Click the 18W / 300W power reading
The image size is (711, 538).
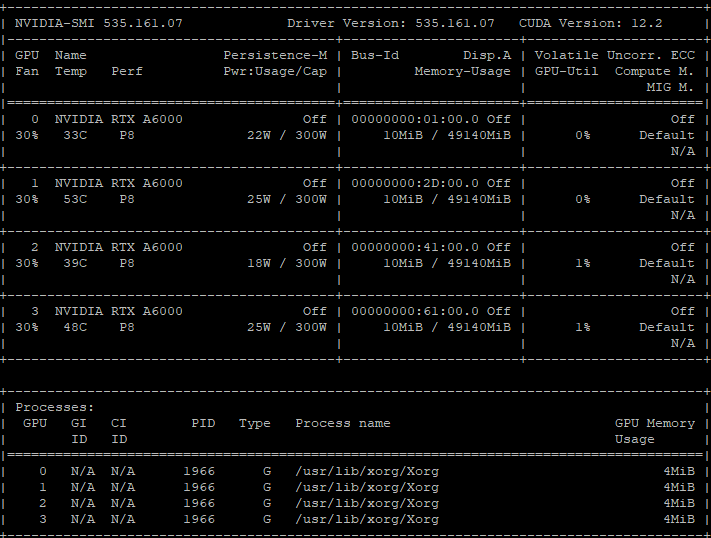[287, 263]
